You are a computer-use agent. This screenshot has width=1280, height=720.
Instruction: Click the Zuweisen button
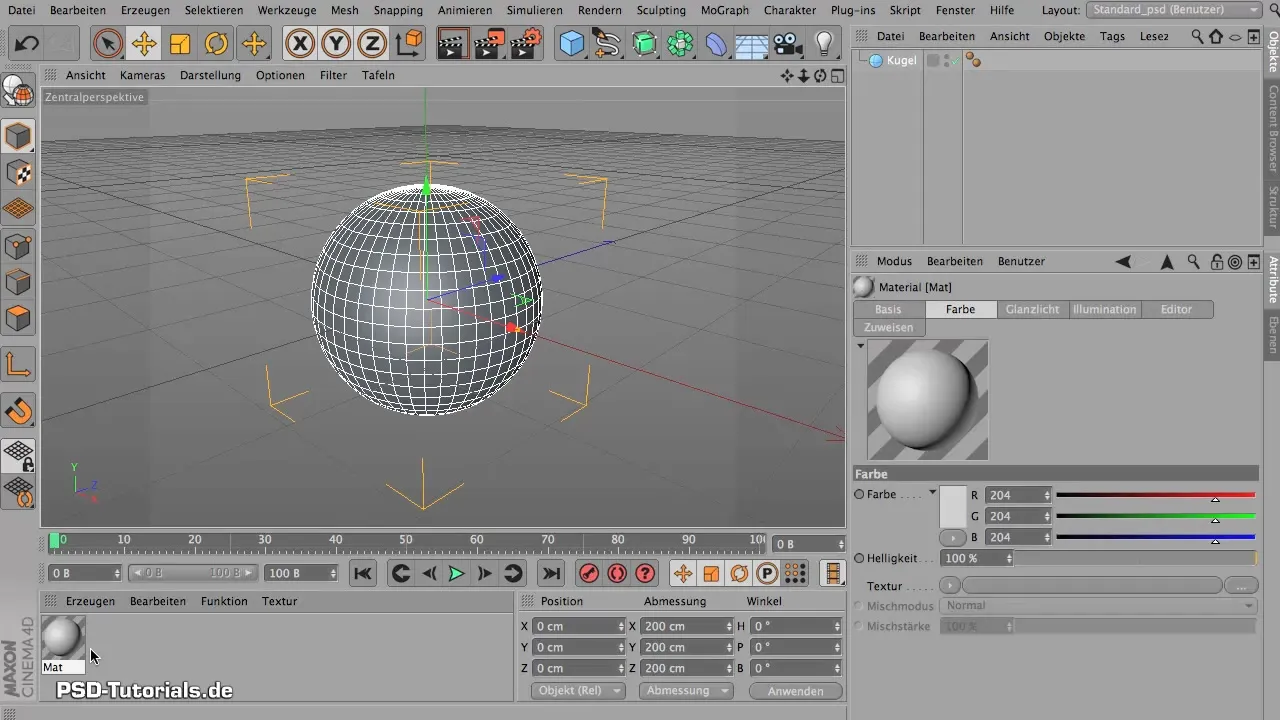(x=889, y=328)
